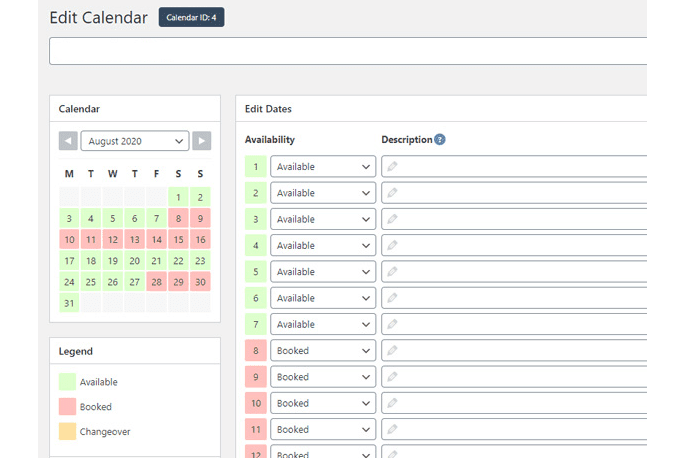Click the description field for day 6

tap(514, 298)
